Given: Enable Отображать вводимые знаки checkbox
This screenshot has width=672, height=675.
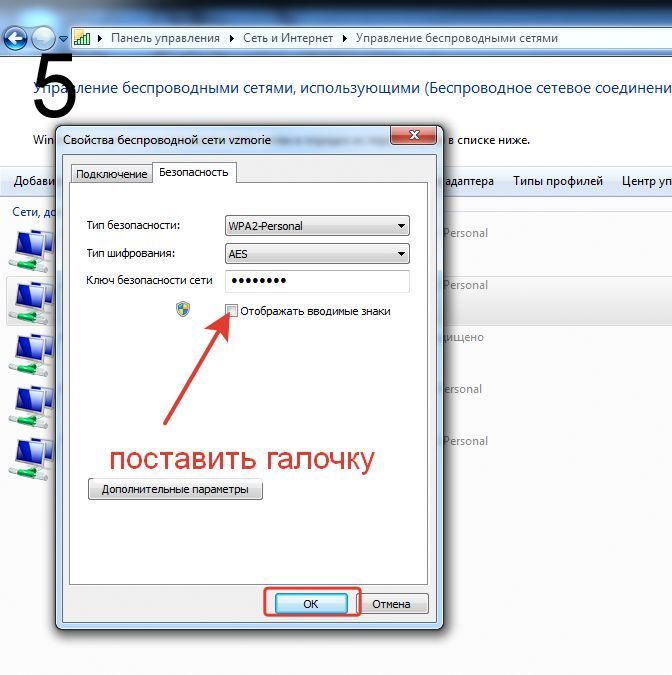Looking at the screenshot, I should 232,311.
